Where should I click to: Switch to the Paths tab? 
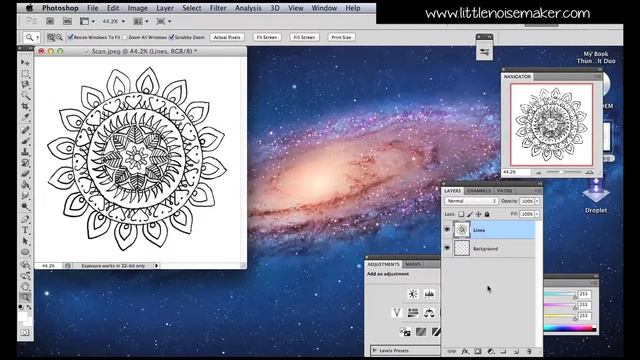[x=504, y=191]
